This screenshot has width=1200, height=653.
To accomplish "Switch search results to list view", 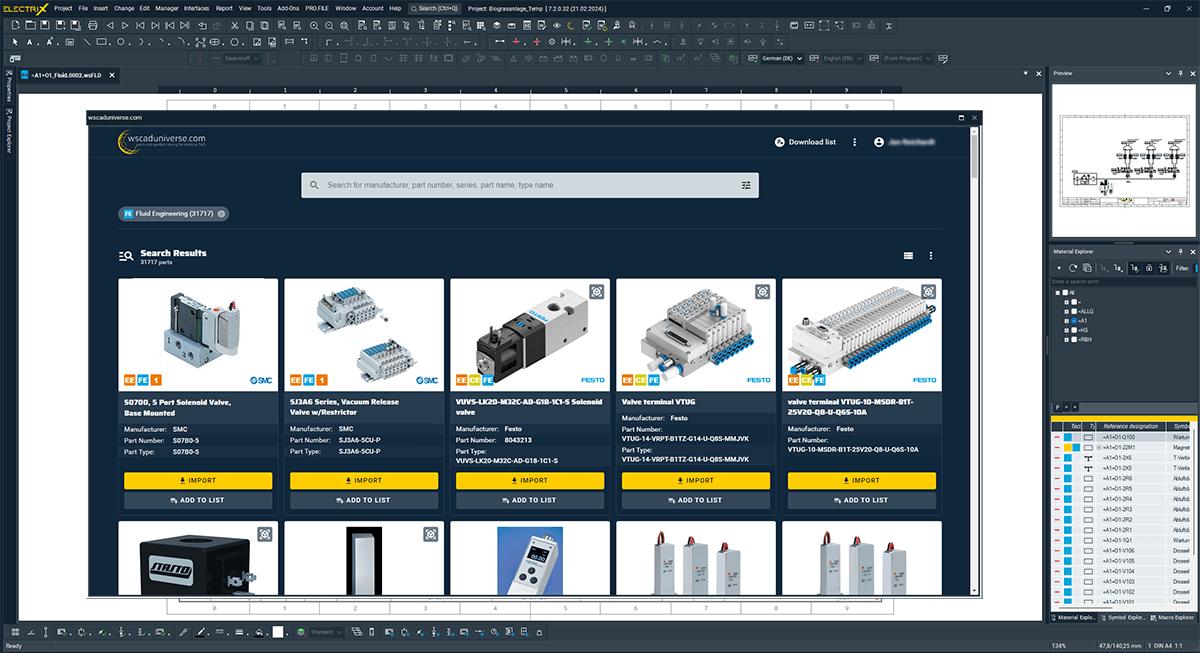I will tap(909, 256).
